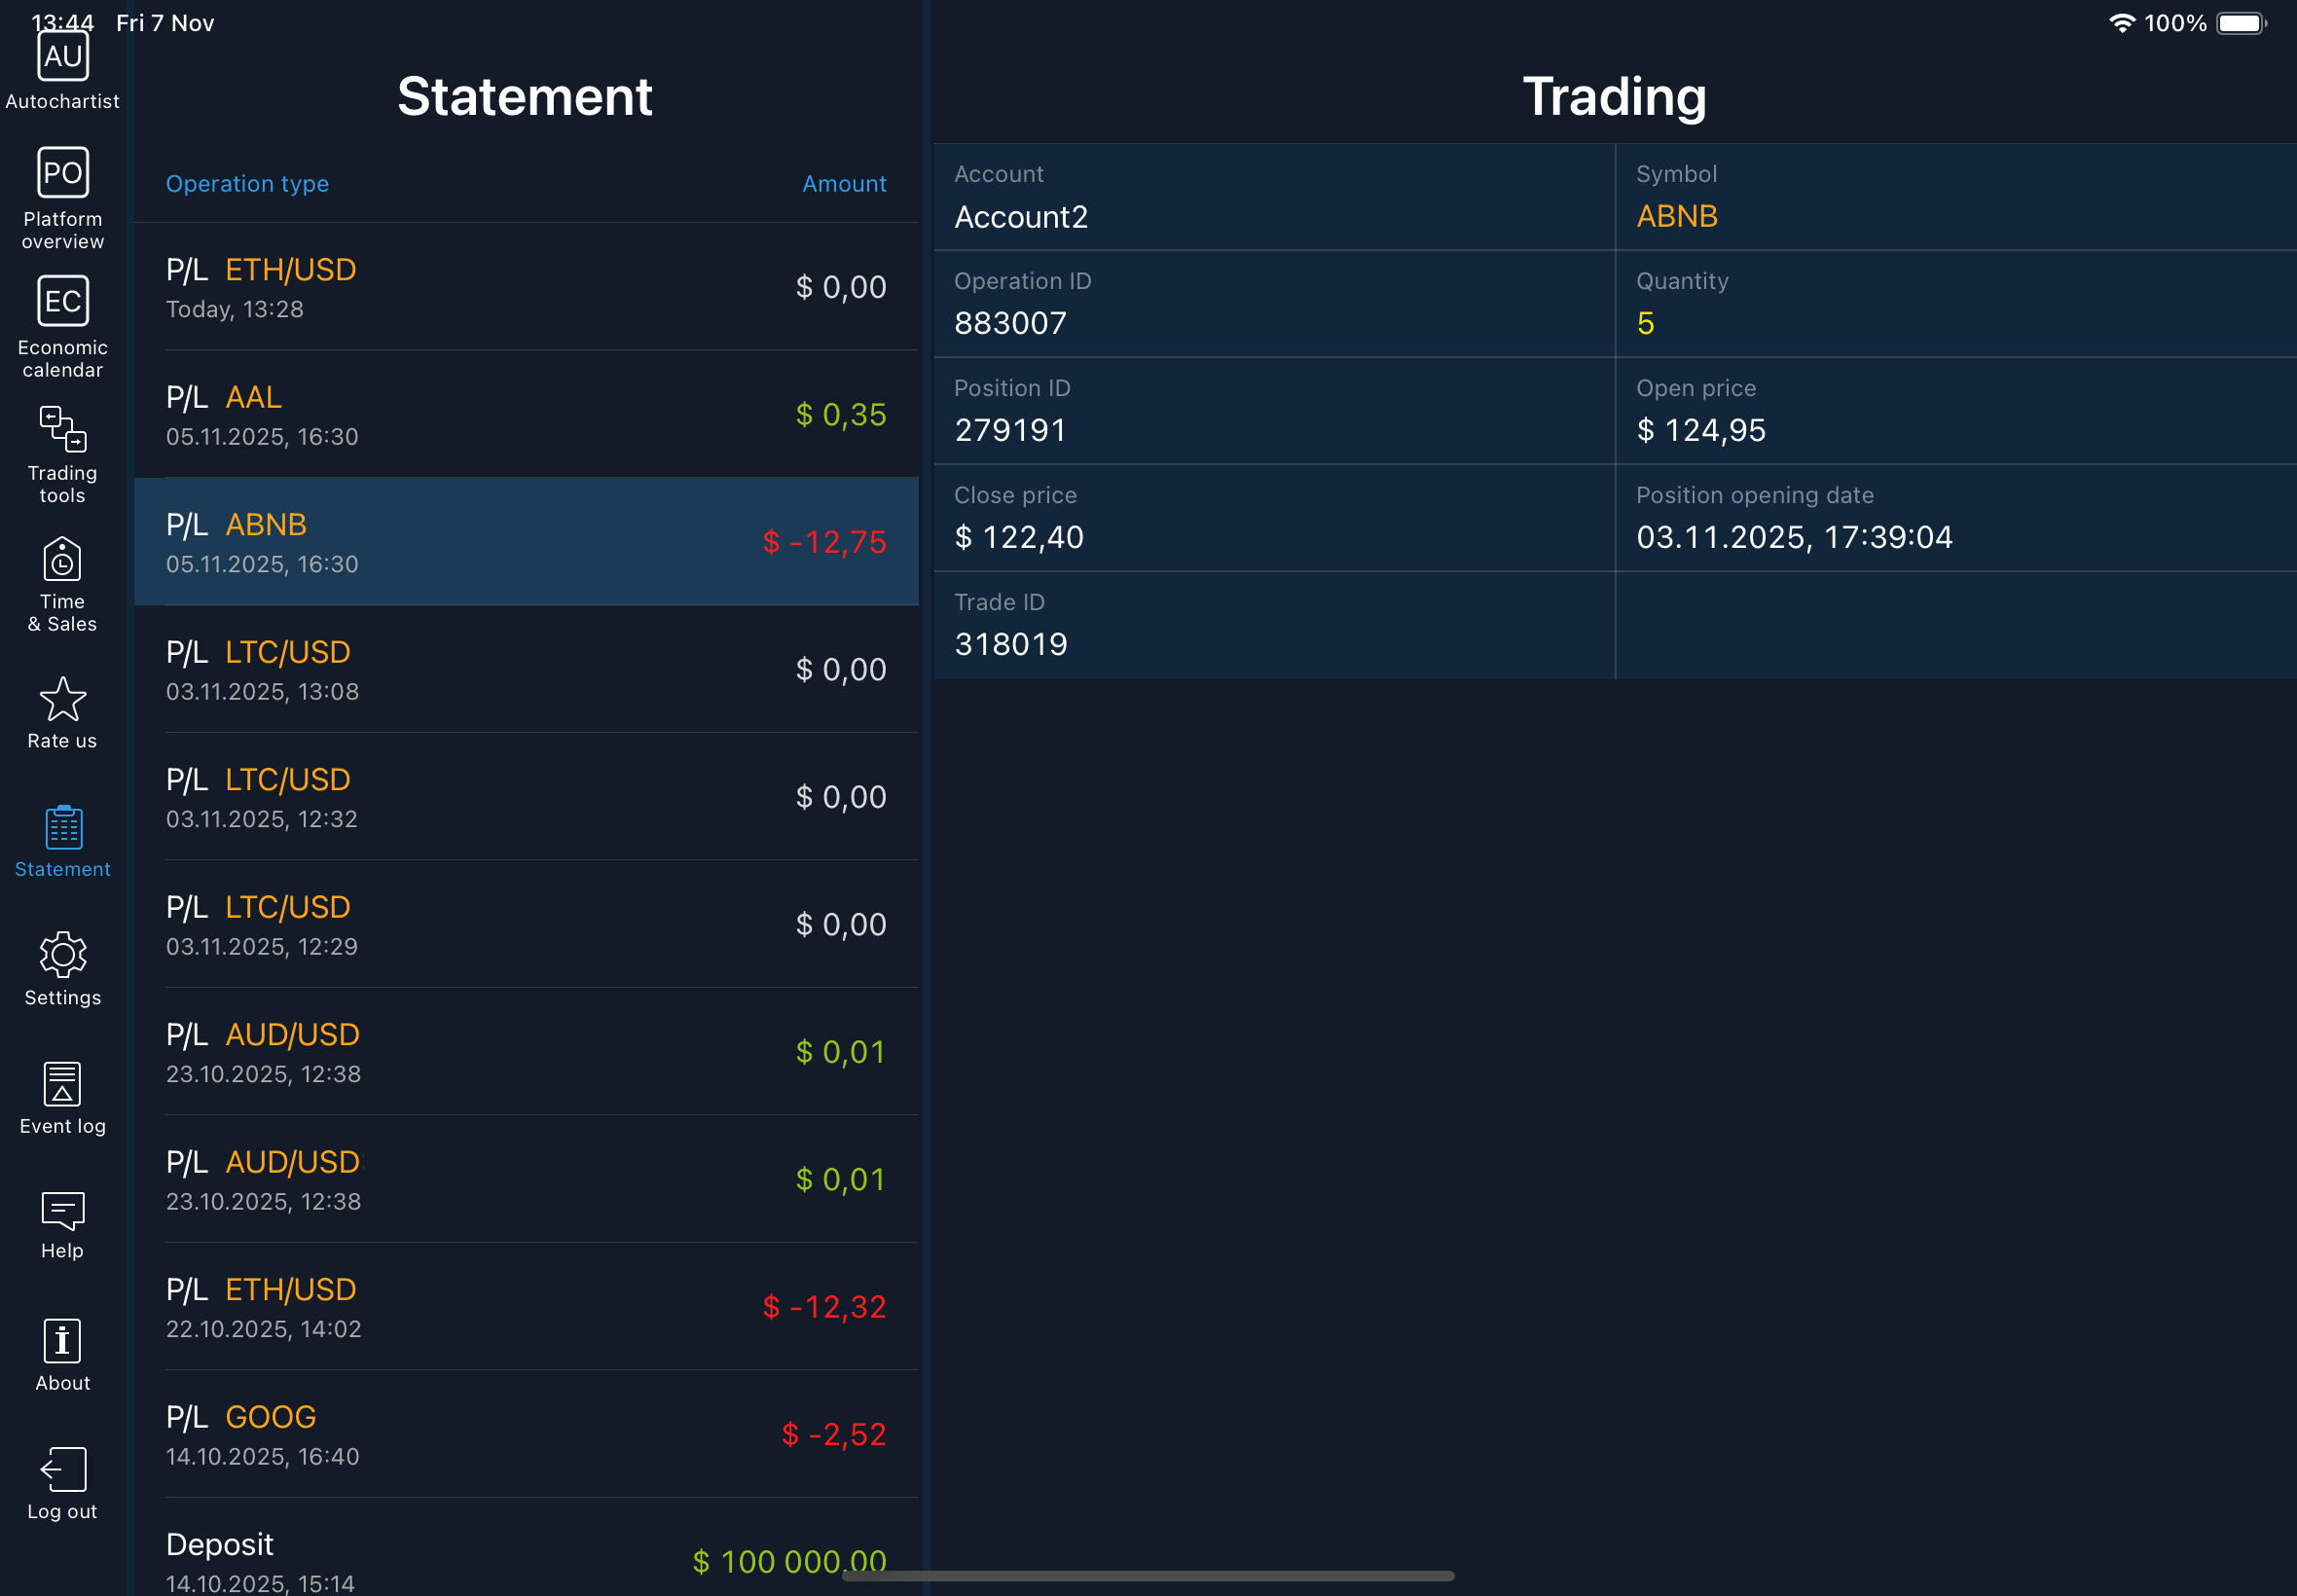This screenshot has height=1596, width=2297.
Task: Open the Event log icon
Action: tap(62, 1085)
